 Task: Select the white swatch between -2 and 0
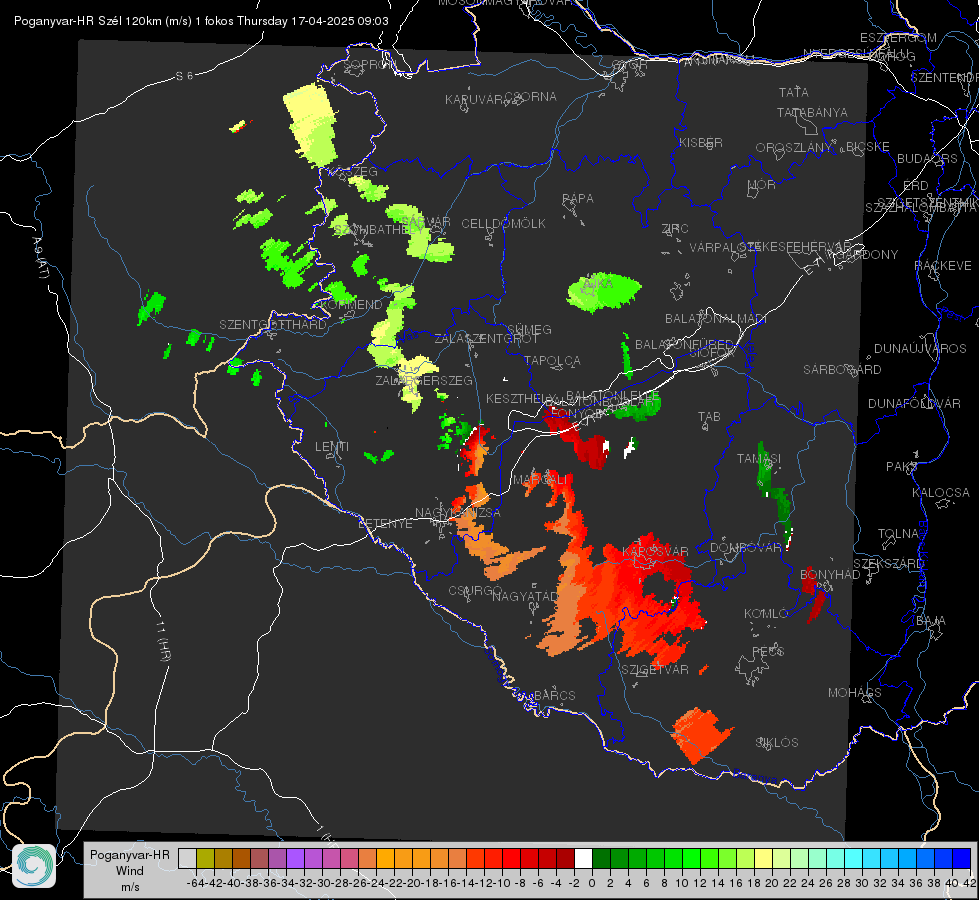[x=583, y=858]
